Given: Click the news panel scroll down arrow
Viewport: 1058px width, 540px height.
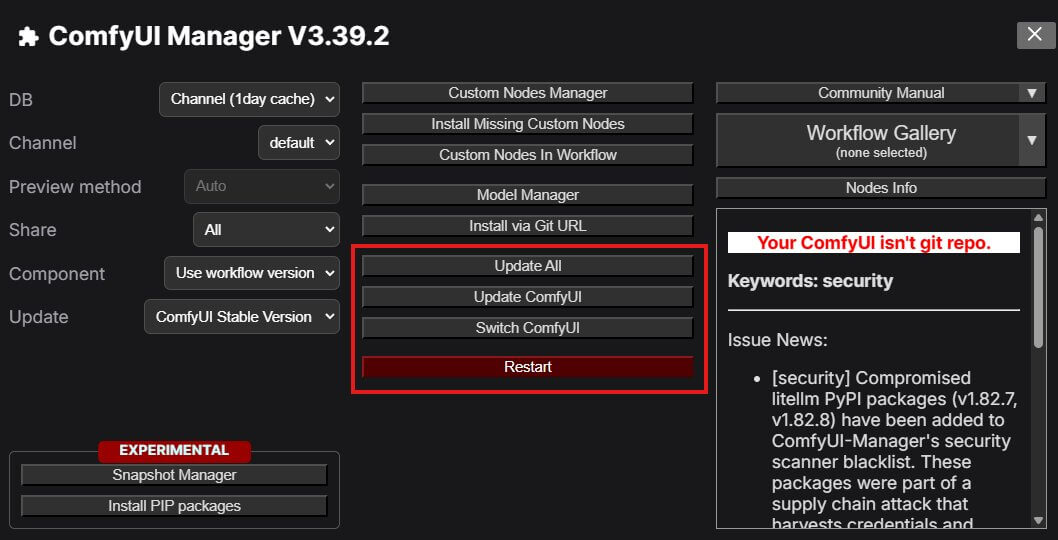Looking at the screenshot, I should (1038, 520).
